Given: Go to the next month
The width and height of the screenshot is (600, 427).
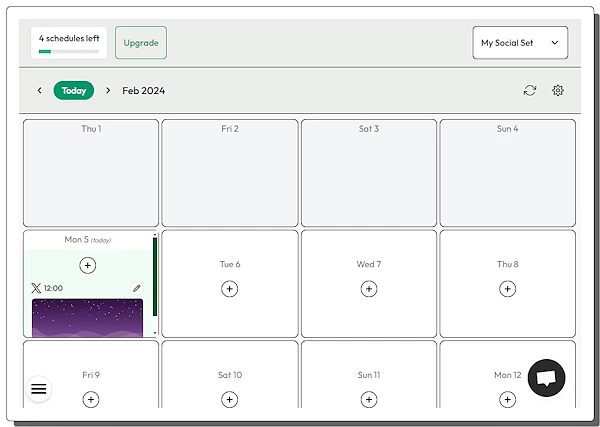Looking at the screenshot, I should pos(108,90).
